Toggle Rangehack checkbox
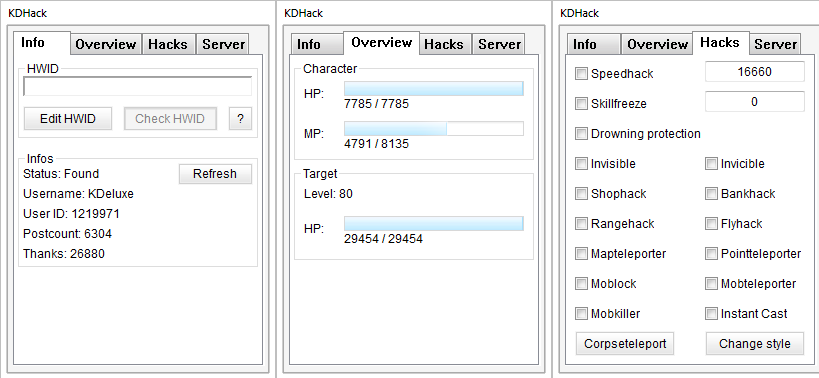 click(x=581, y=223)
